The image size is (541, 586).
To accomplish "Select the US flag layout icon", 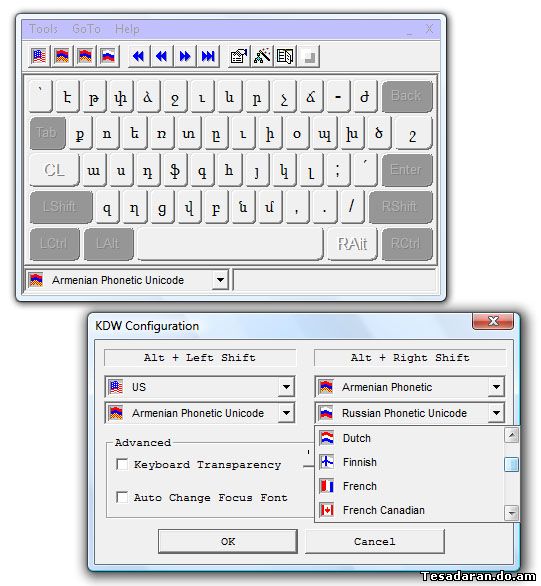I will (39, 56).
